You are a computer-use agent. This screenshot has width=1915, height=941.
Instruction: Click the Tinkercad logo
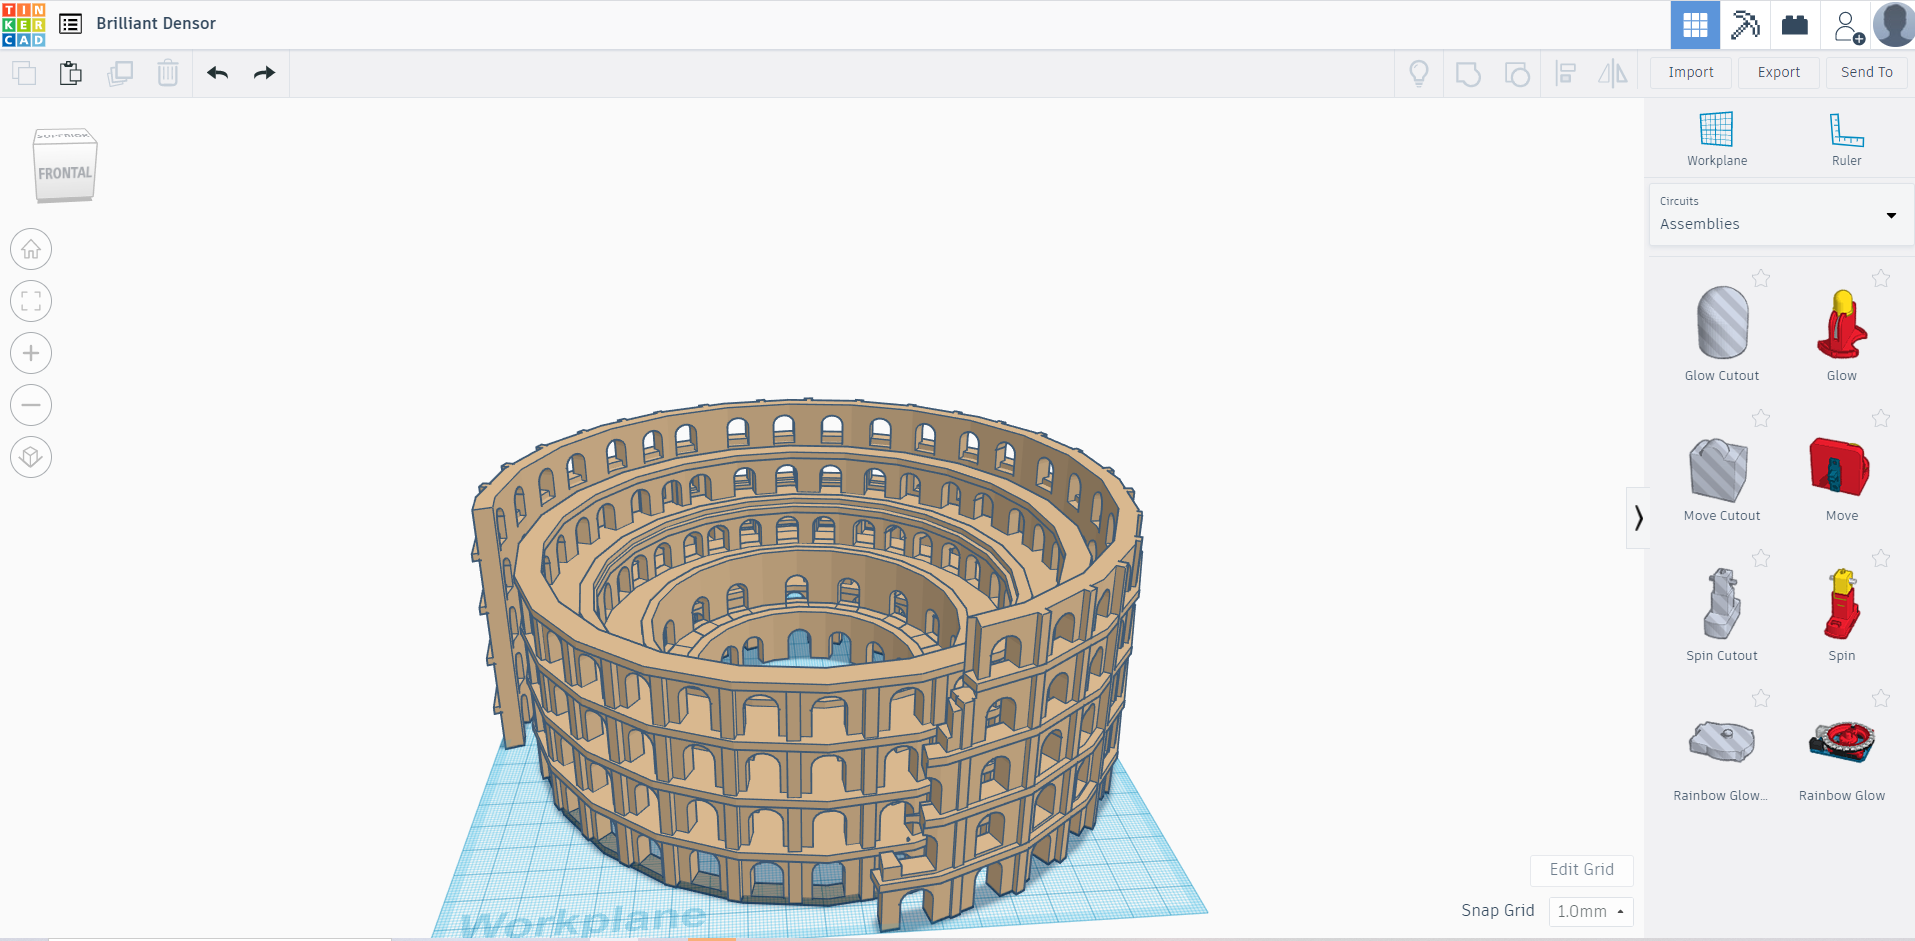[24, 24]
